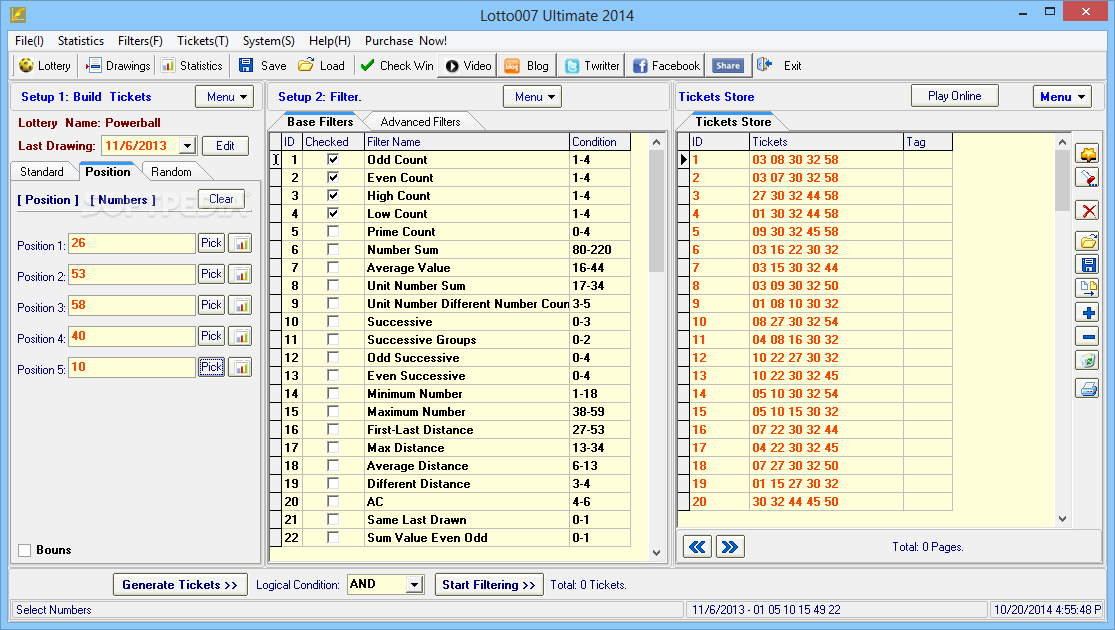Uncheck the High Count filter
This screenshot has height=630, width=1115.
(333, 196)
